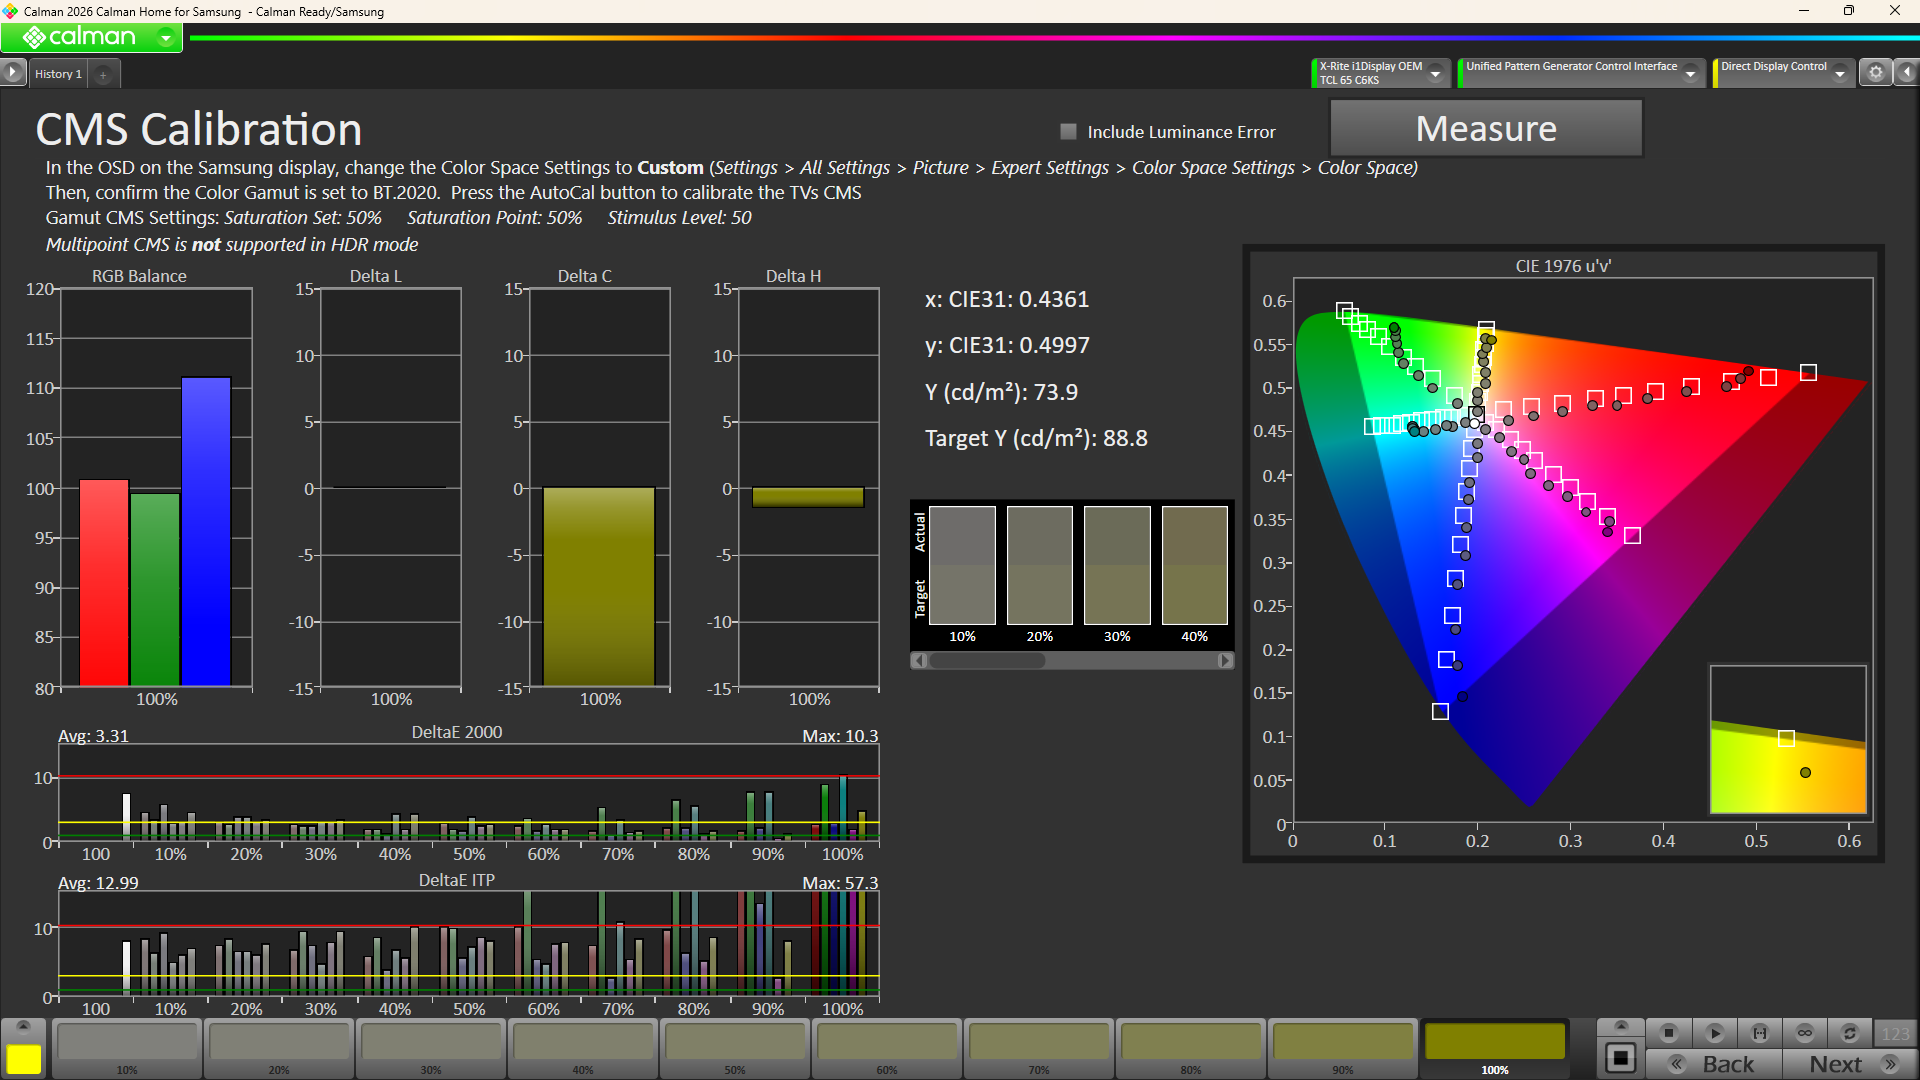Click the Next button
Image resolution: width=1920 pixels, height=1080 pixels.
[1850, 1064]
